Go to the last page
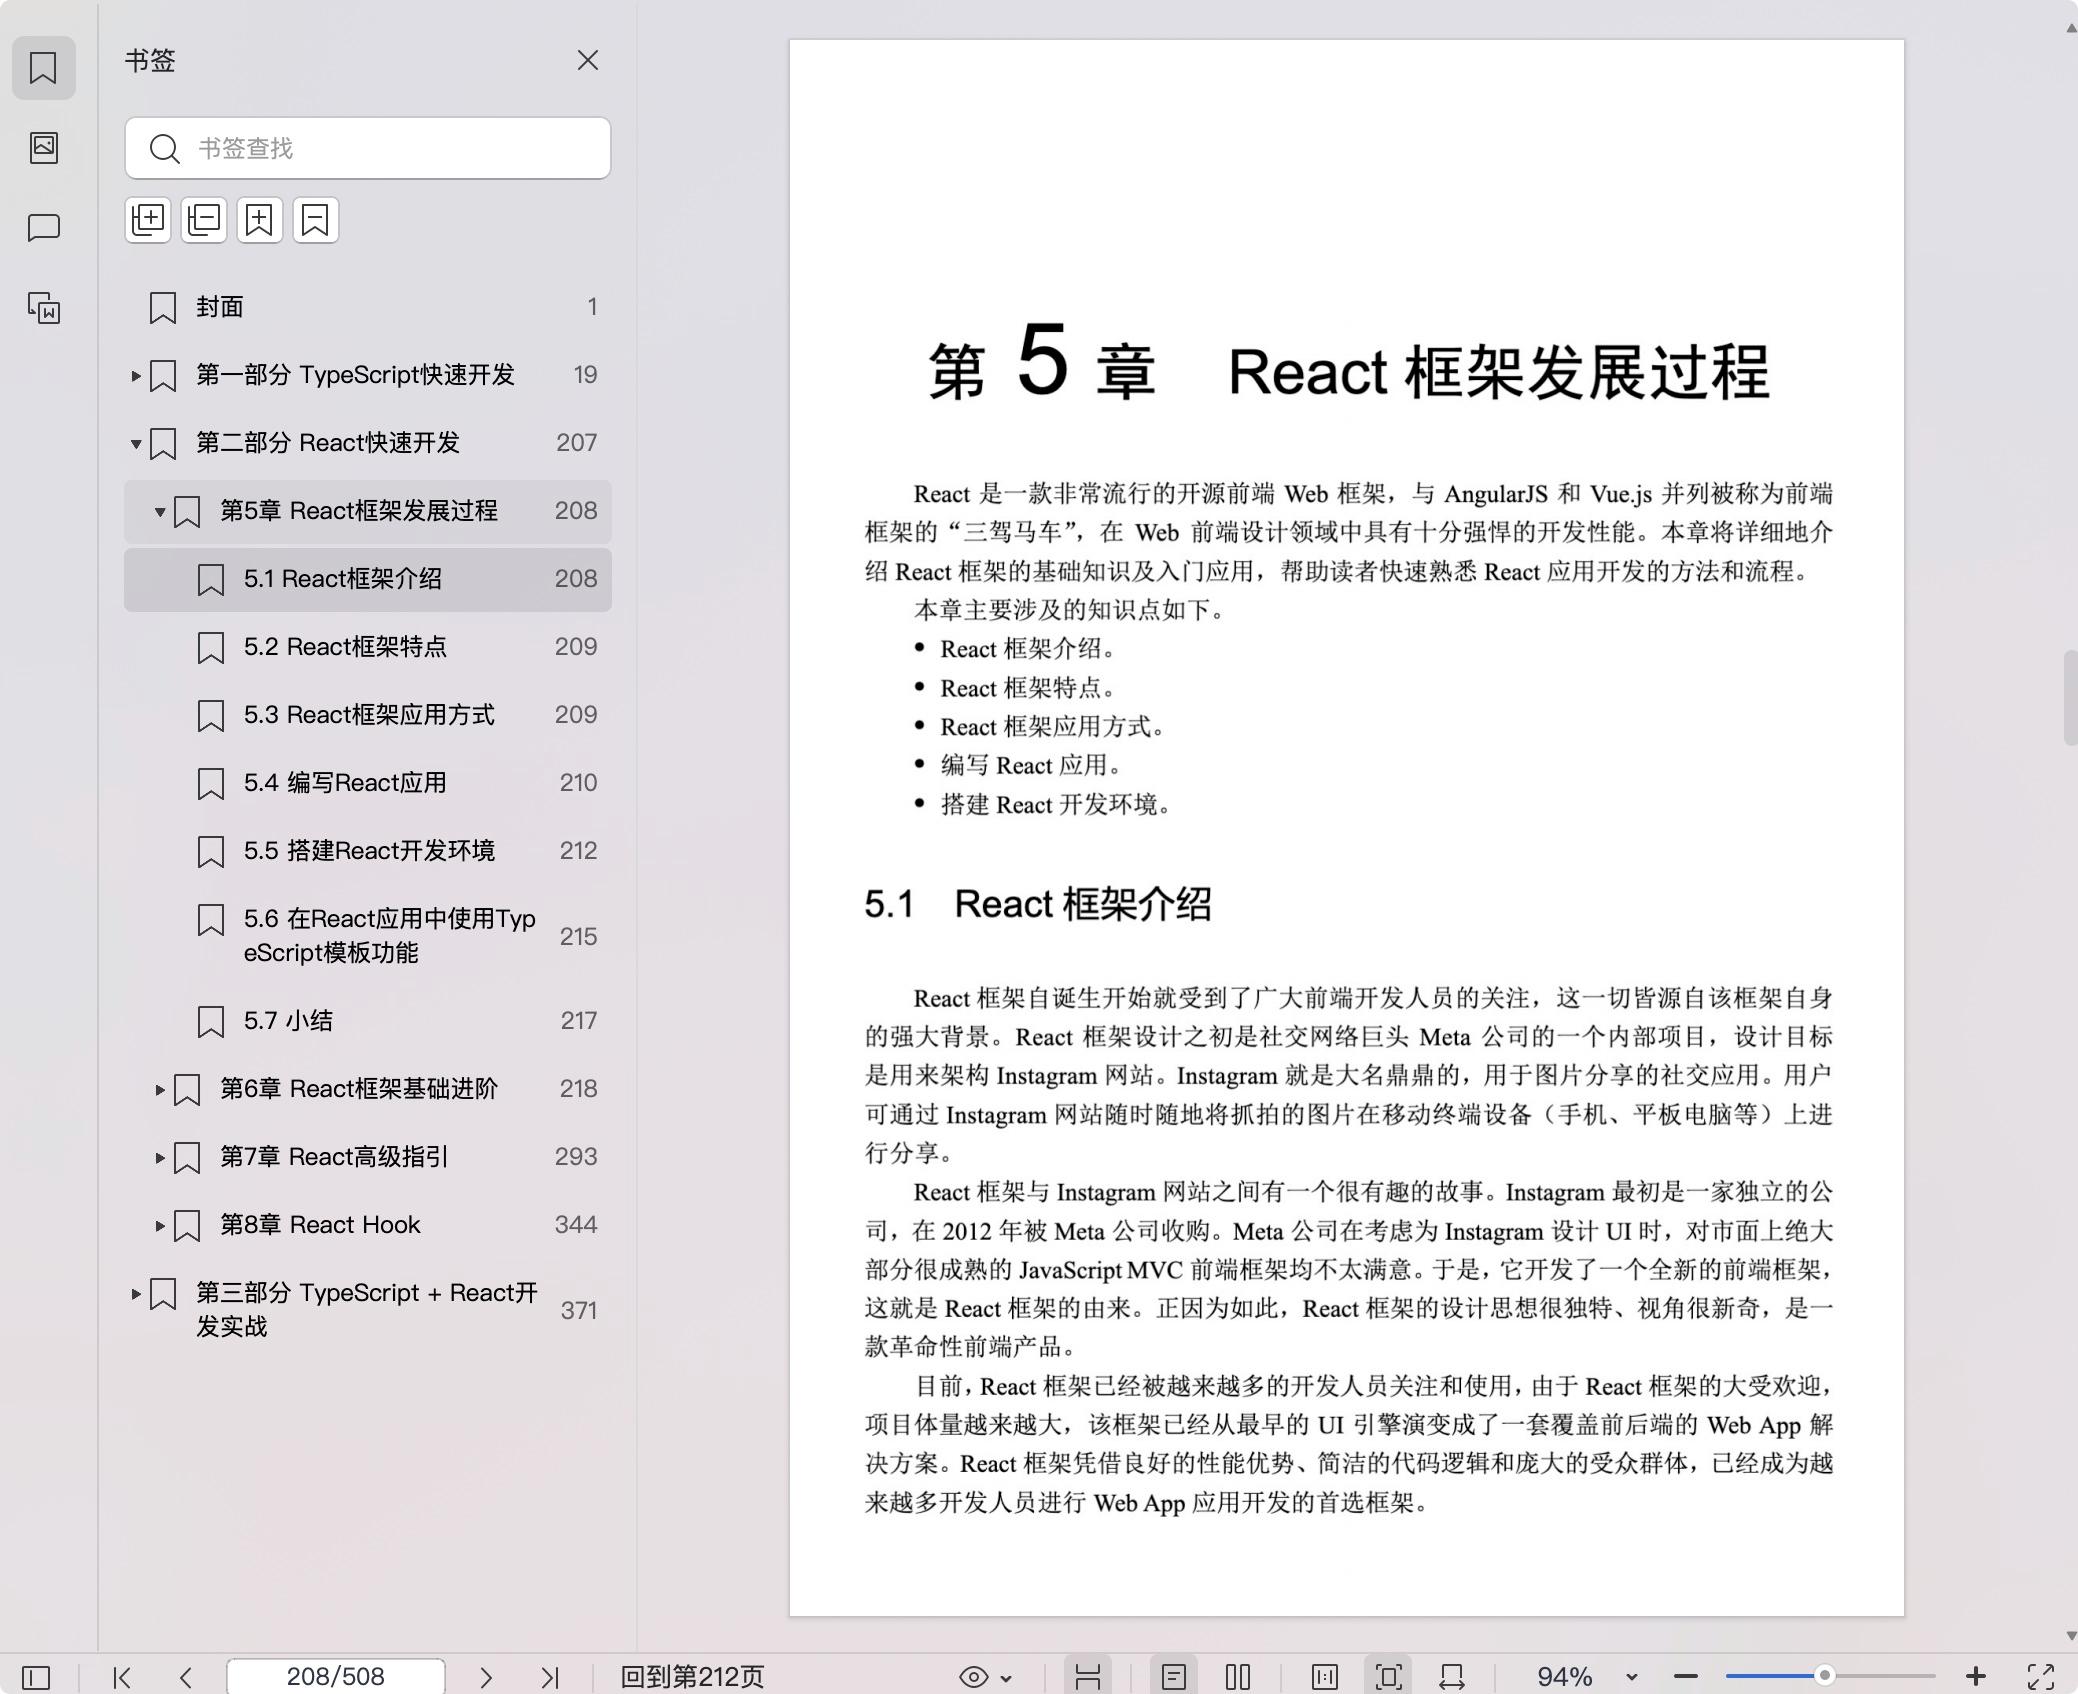This screenshot has height=1694, width=2078. (550, 1677)
